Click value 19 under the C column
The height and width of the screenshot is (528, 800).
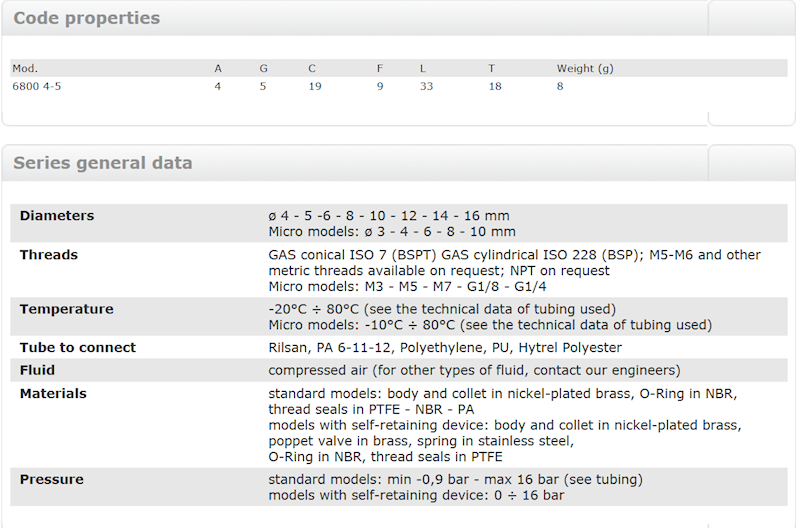coord(315,86)
